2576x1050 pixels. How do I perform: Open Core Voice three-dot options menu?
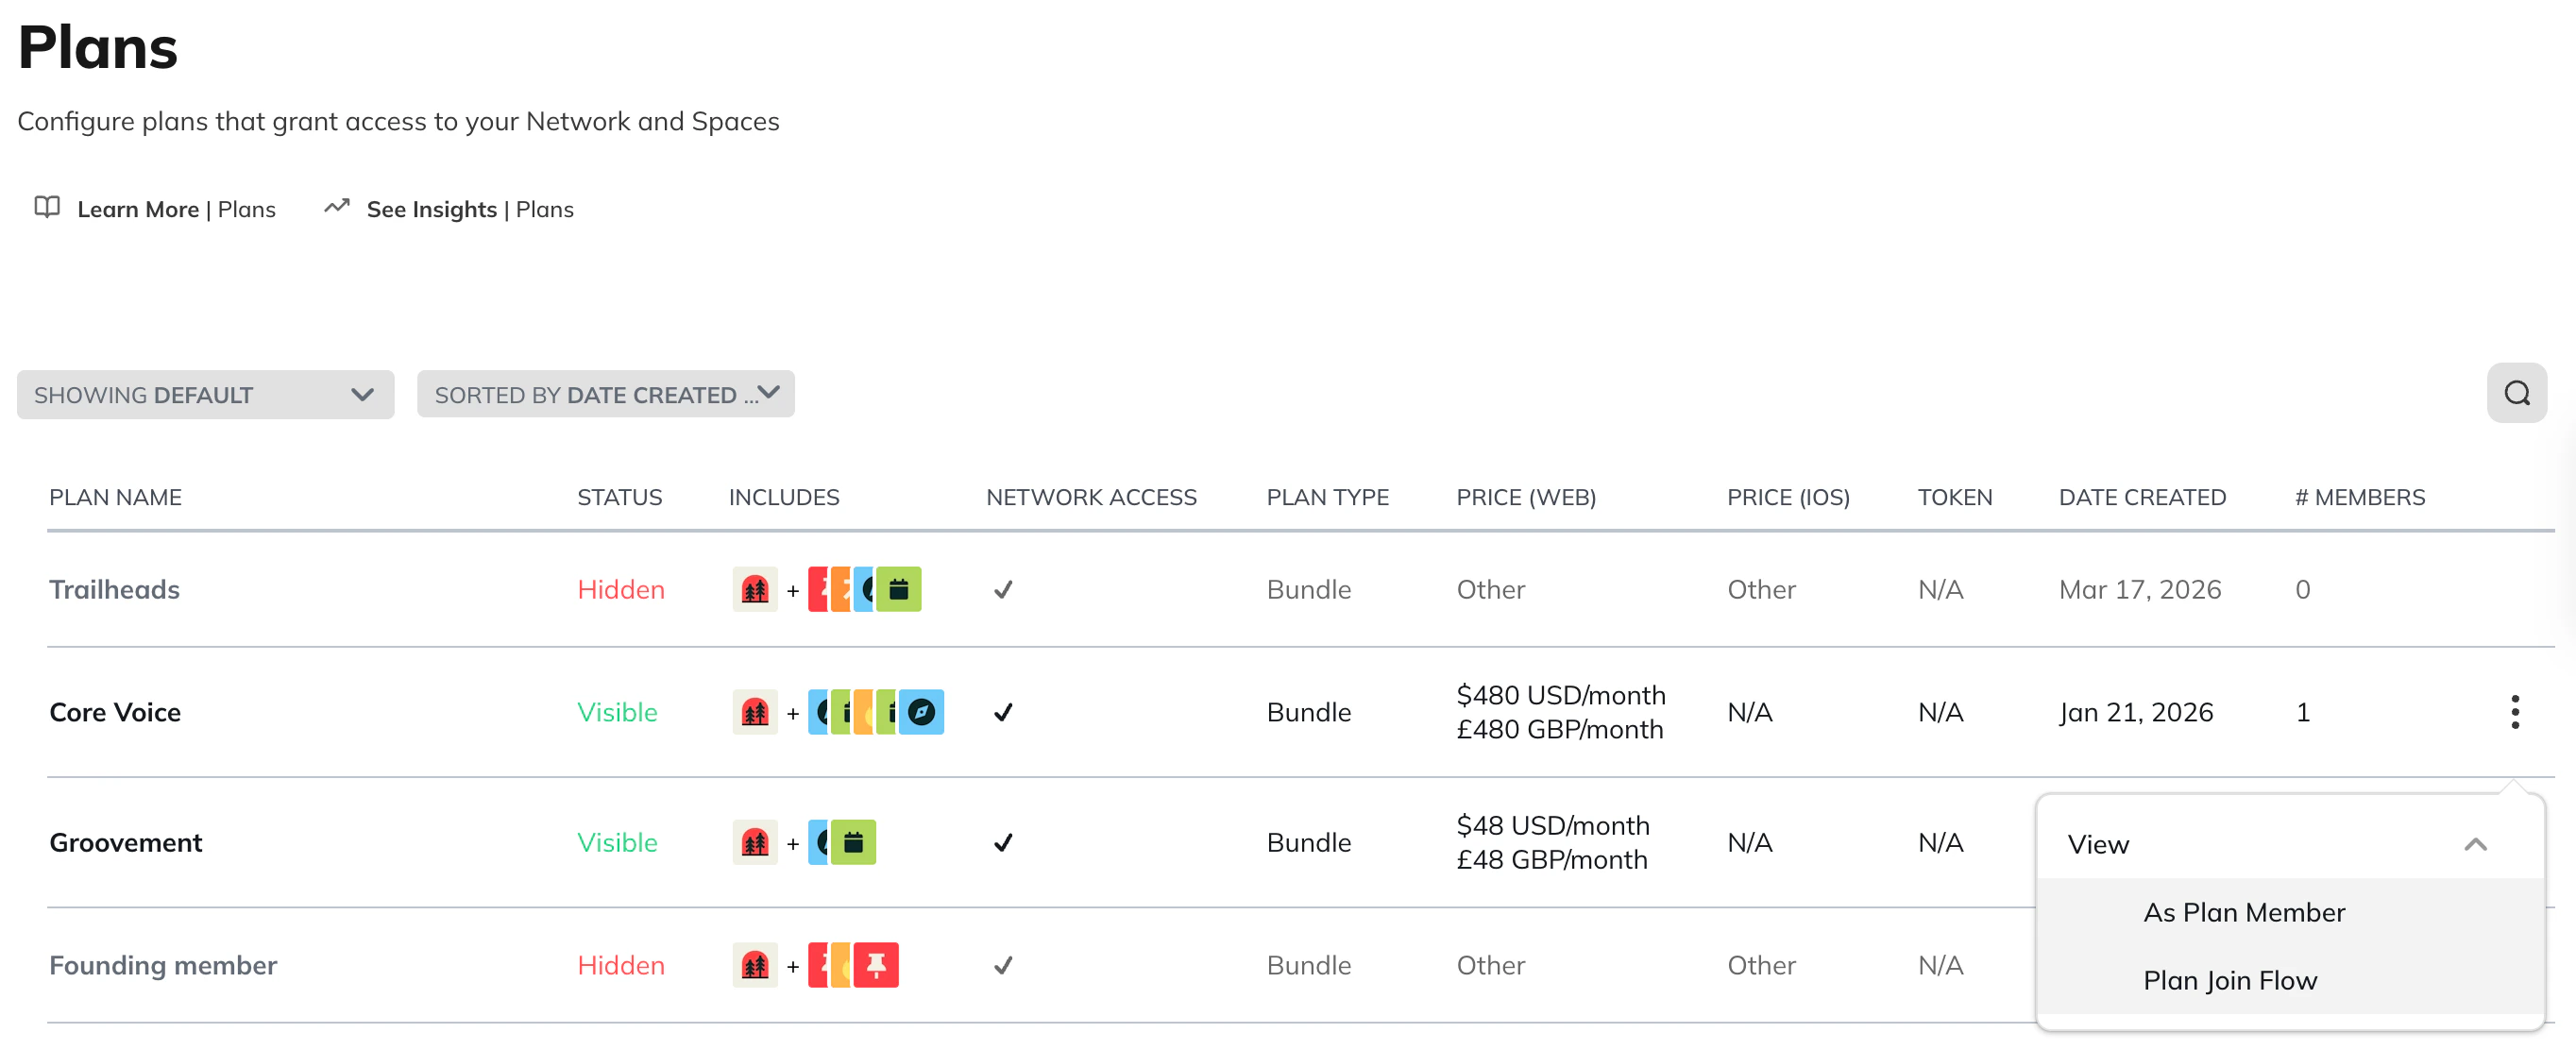(x=2514, y=712)
